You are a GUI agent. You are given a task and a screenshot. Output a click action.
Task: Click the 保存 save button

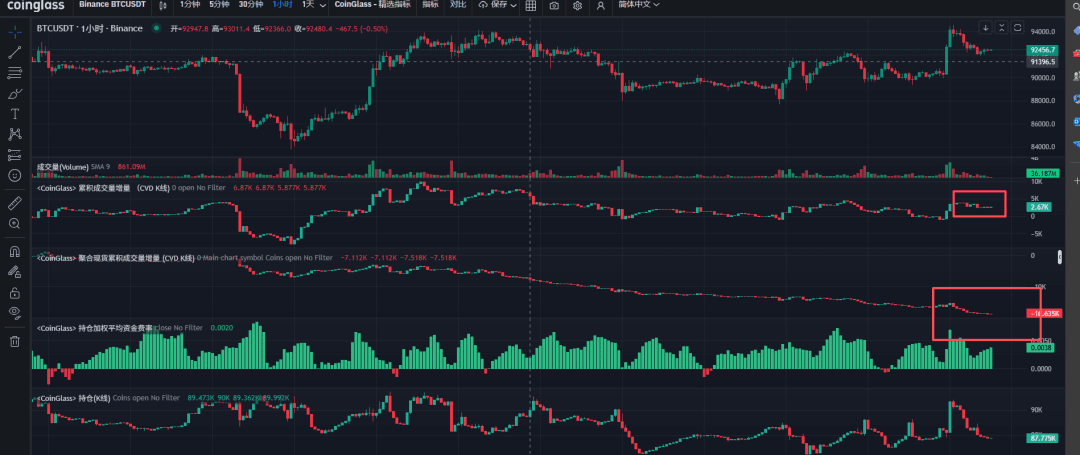click(x=493, y=5)
